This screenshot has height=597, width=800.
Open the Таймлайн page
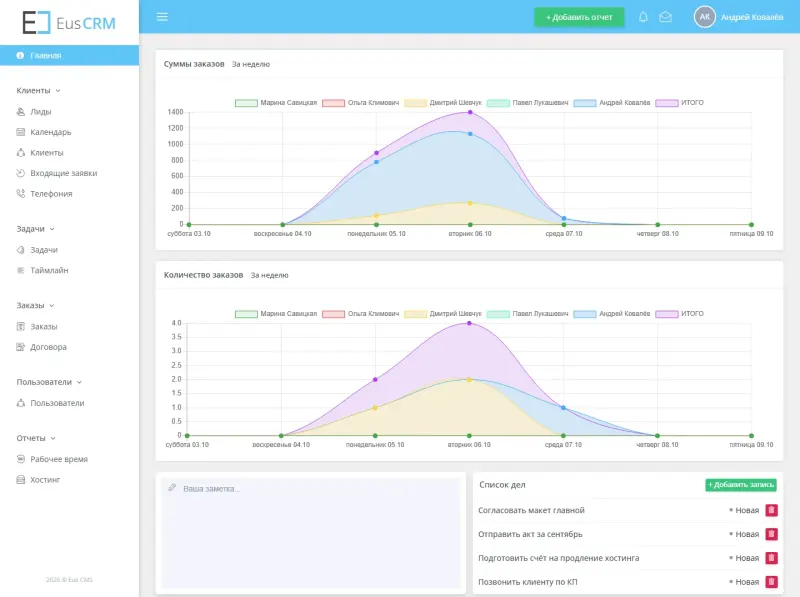pyautogui.click(x=49, y=270)
